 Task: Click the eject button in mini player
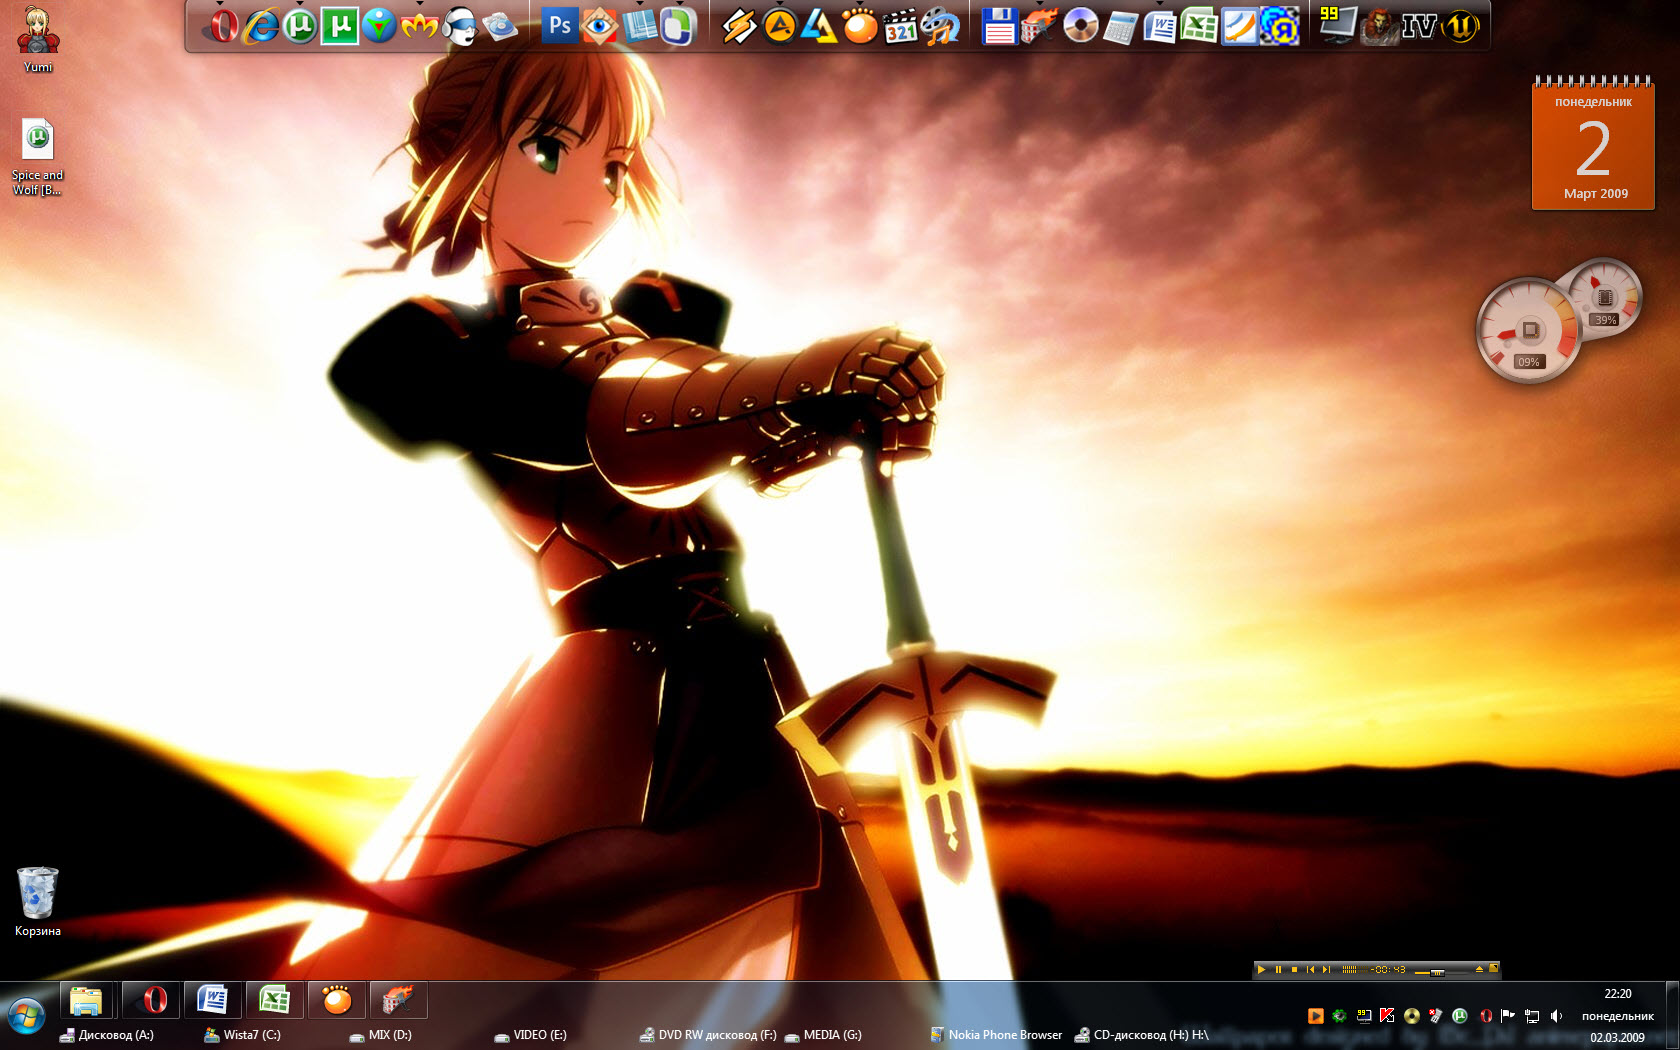click(x=1479, y=969)
